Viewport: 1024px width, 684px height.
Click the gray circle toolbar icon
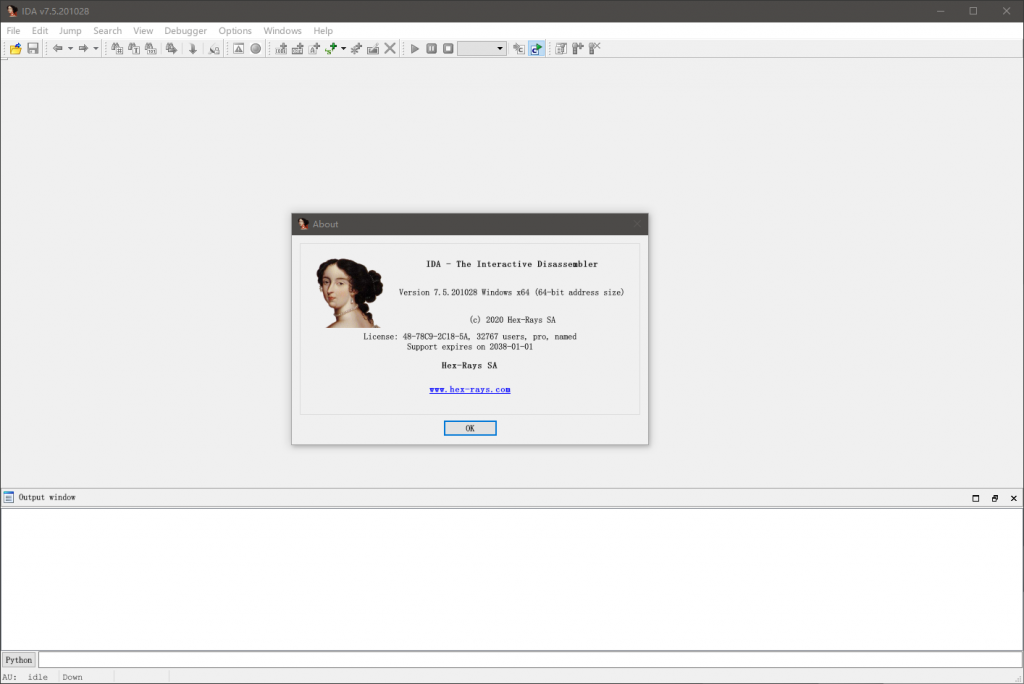[256, 48]
